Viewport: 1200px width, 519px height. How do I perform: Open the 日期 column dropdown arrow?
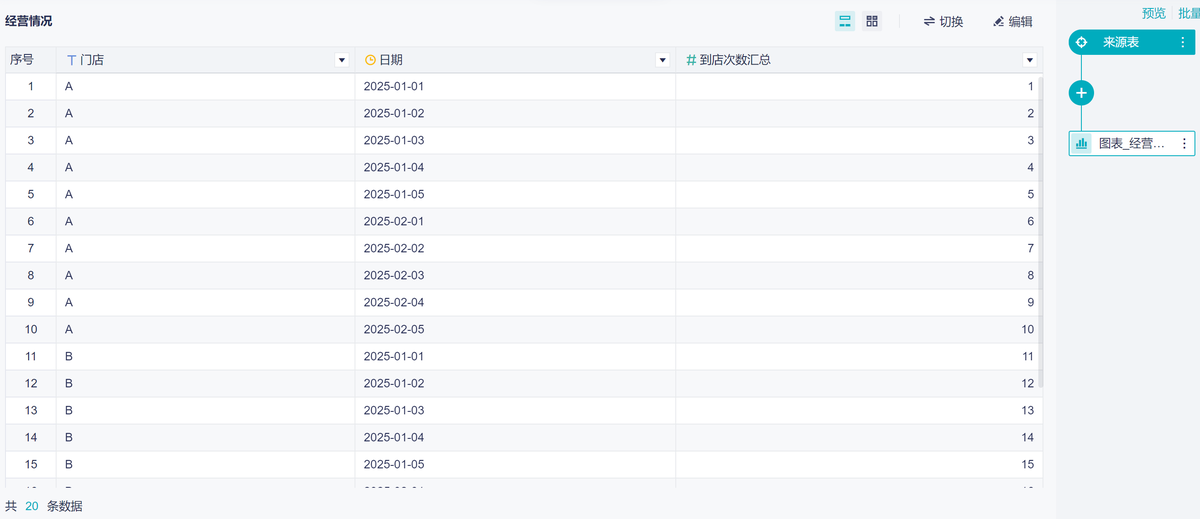[x=662, y=61]
